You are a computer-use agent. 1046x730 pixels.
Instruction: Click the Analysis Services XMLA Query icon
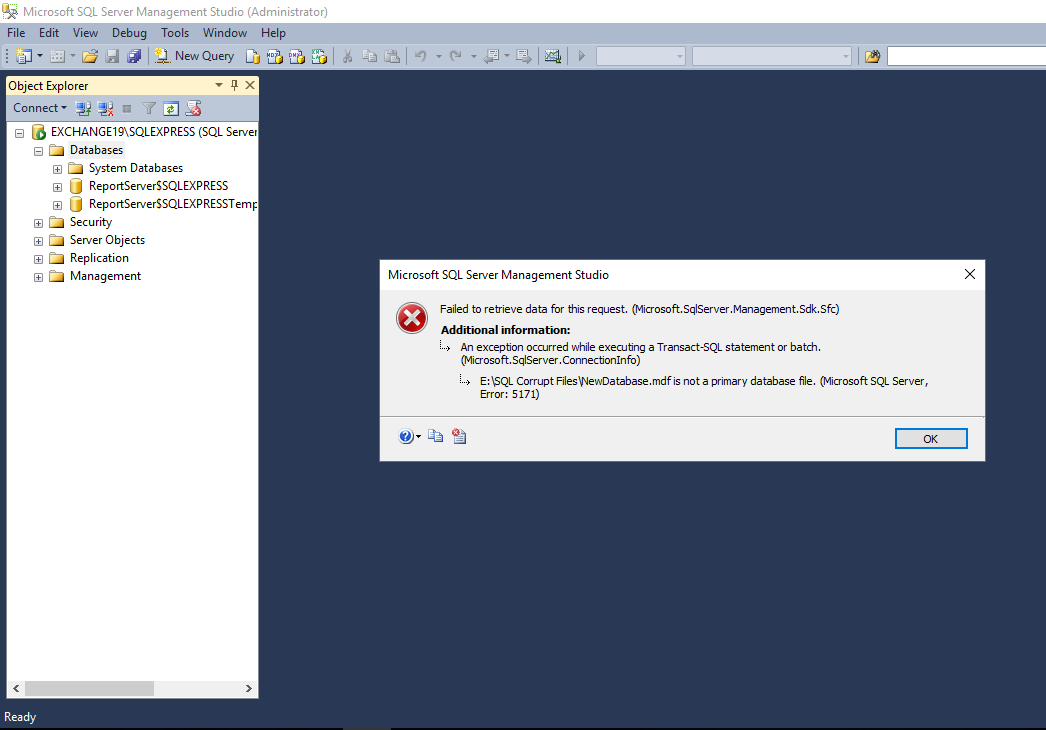point(320,57)
